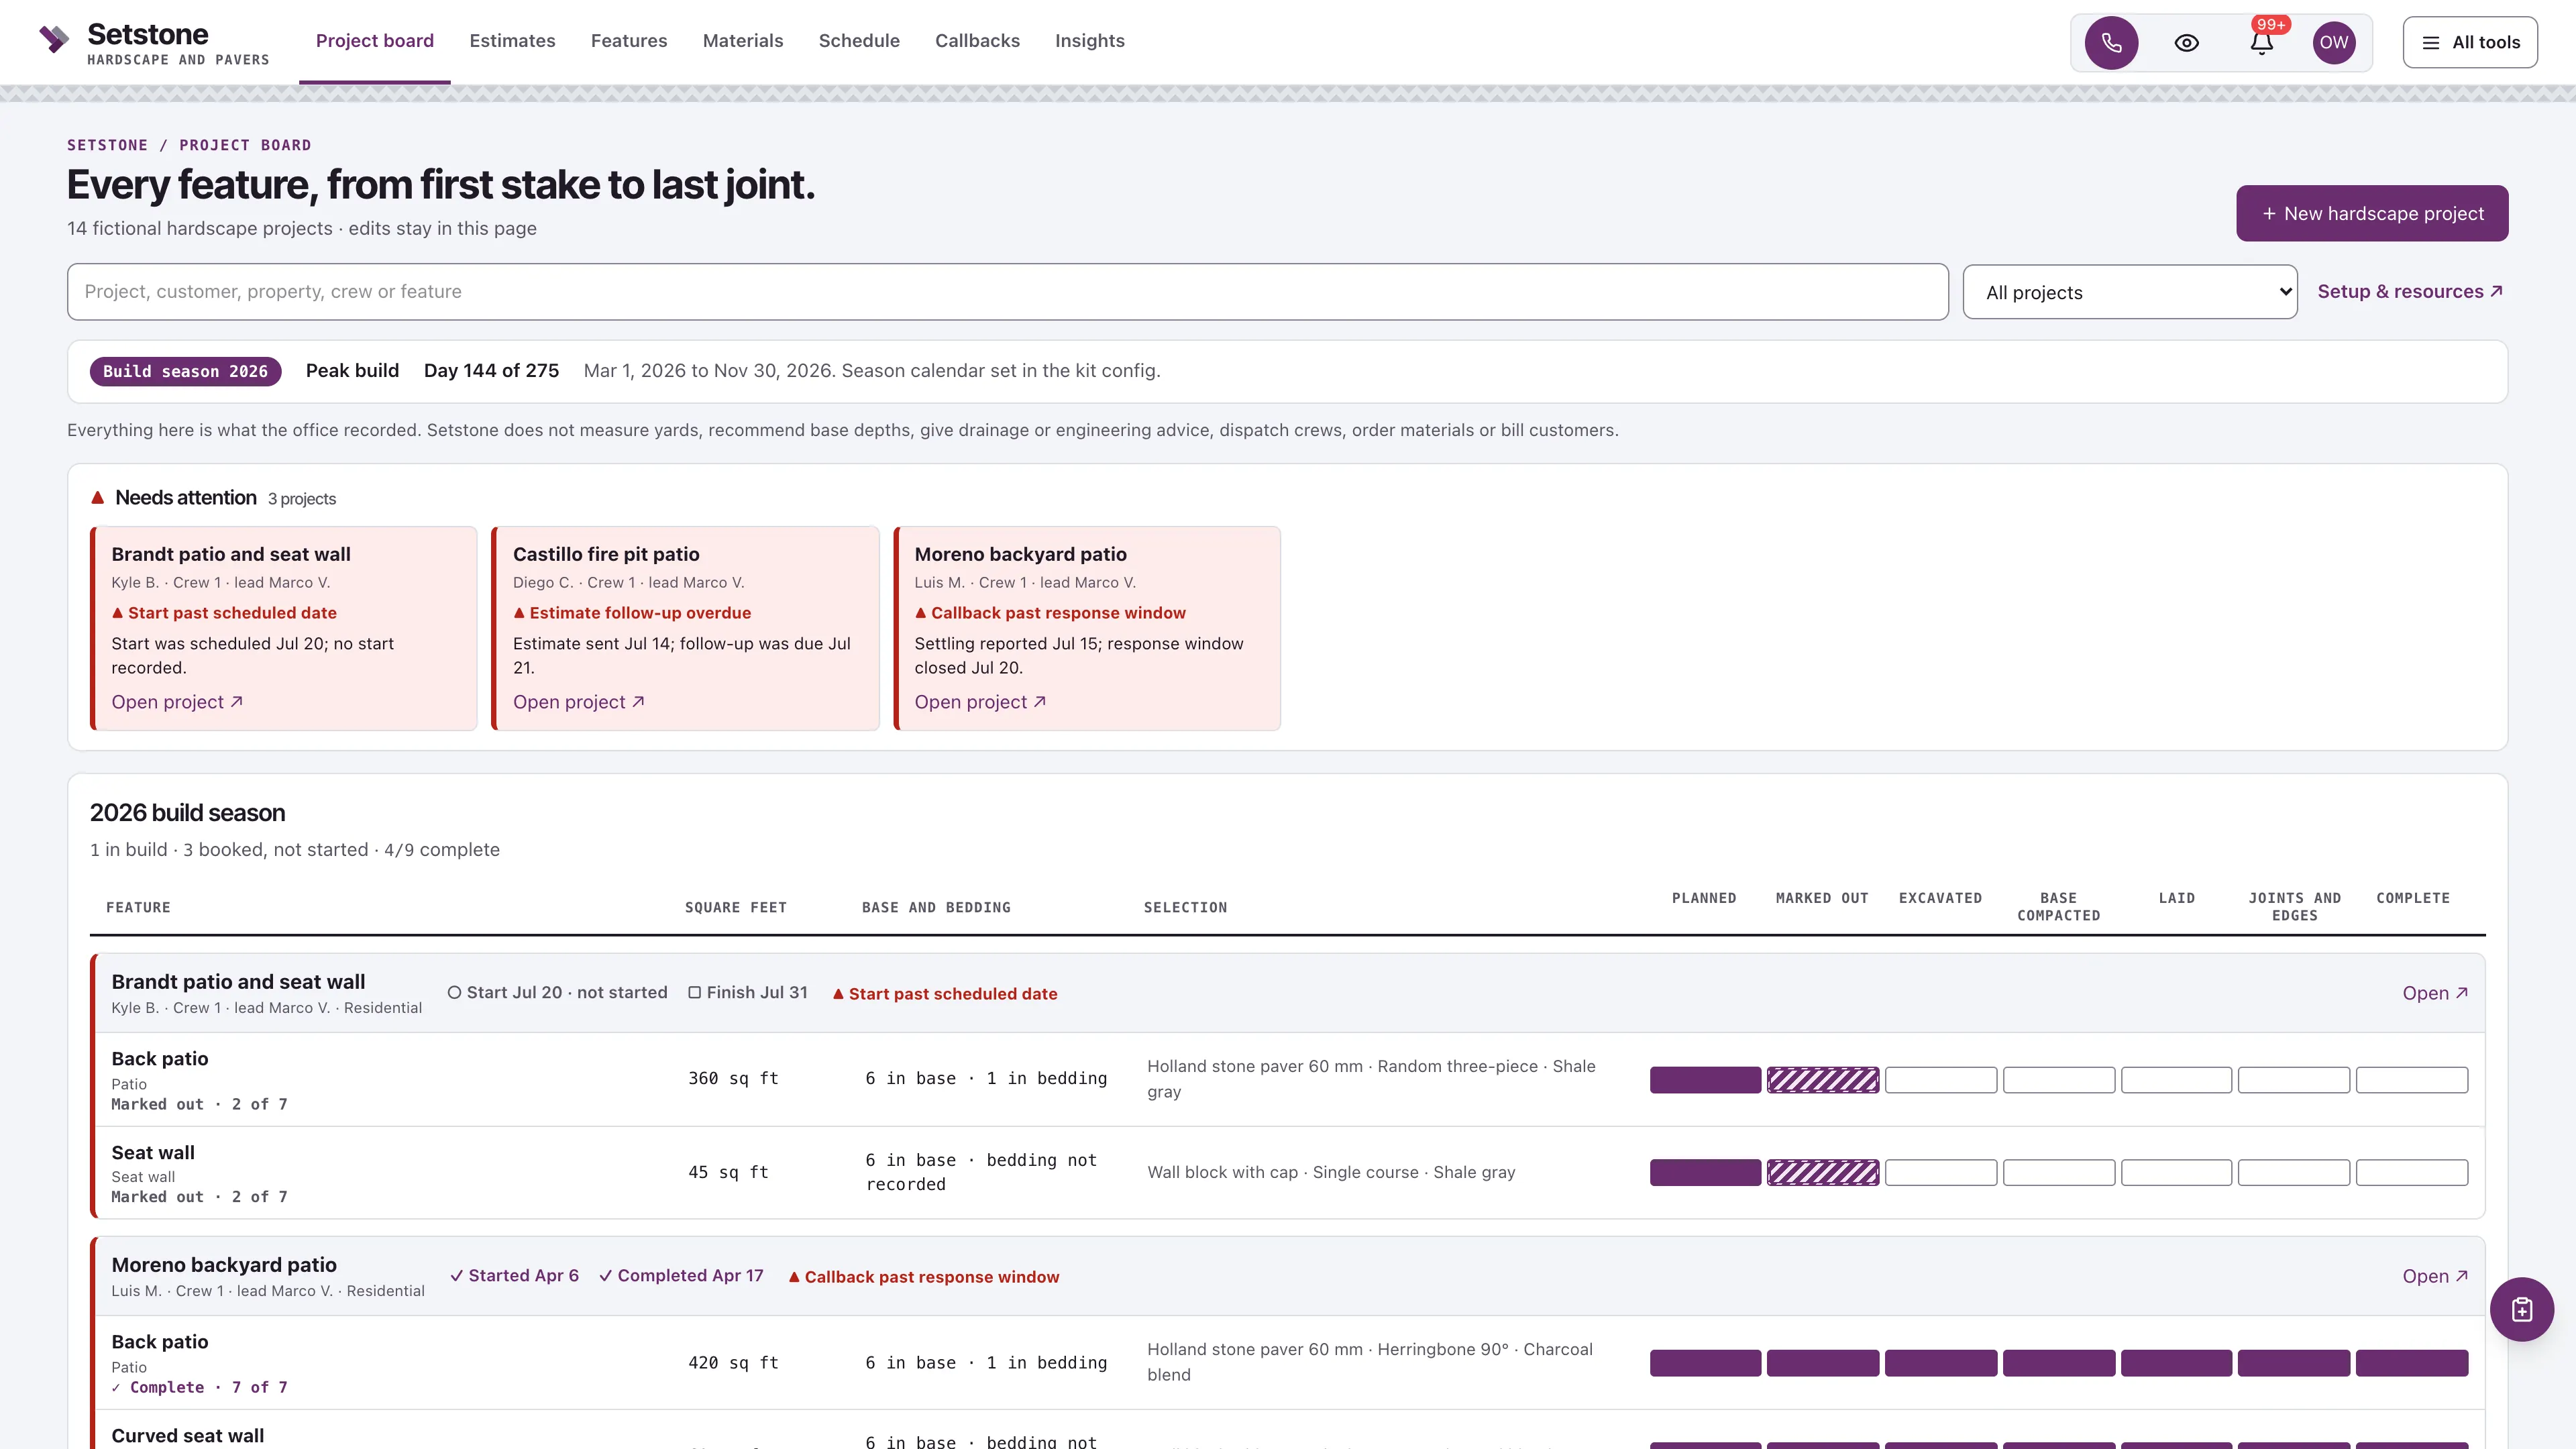Open project link on Moreno card
Image resolution: width=2576 pixels, height=1449 pixels.
[980, 702]
